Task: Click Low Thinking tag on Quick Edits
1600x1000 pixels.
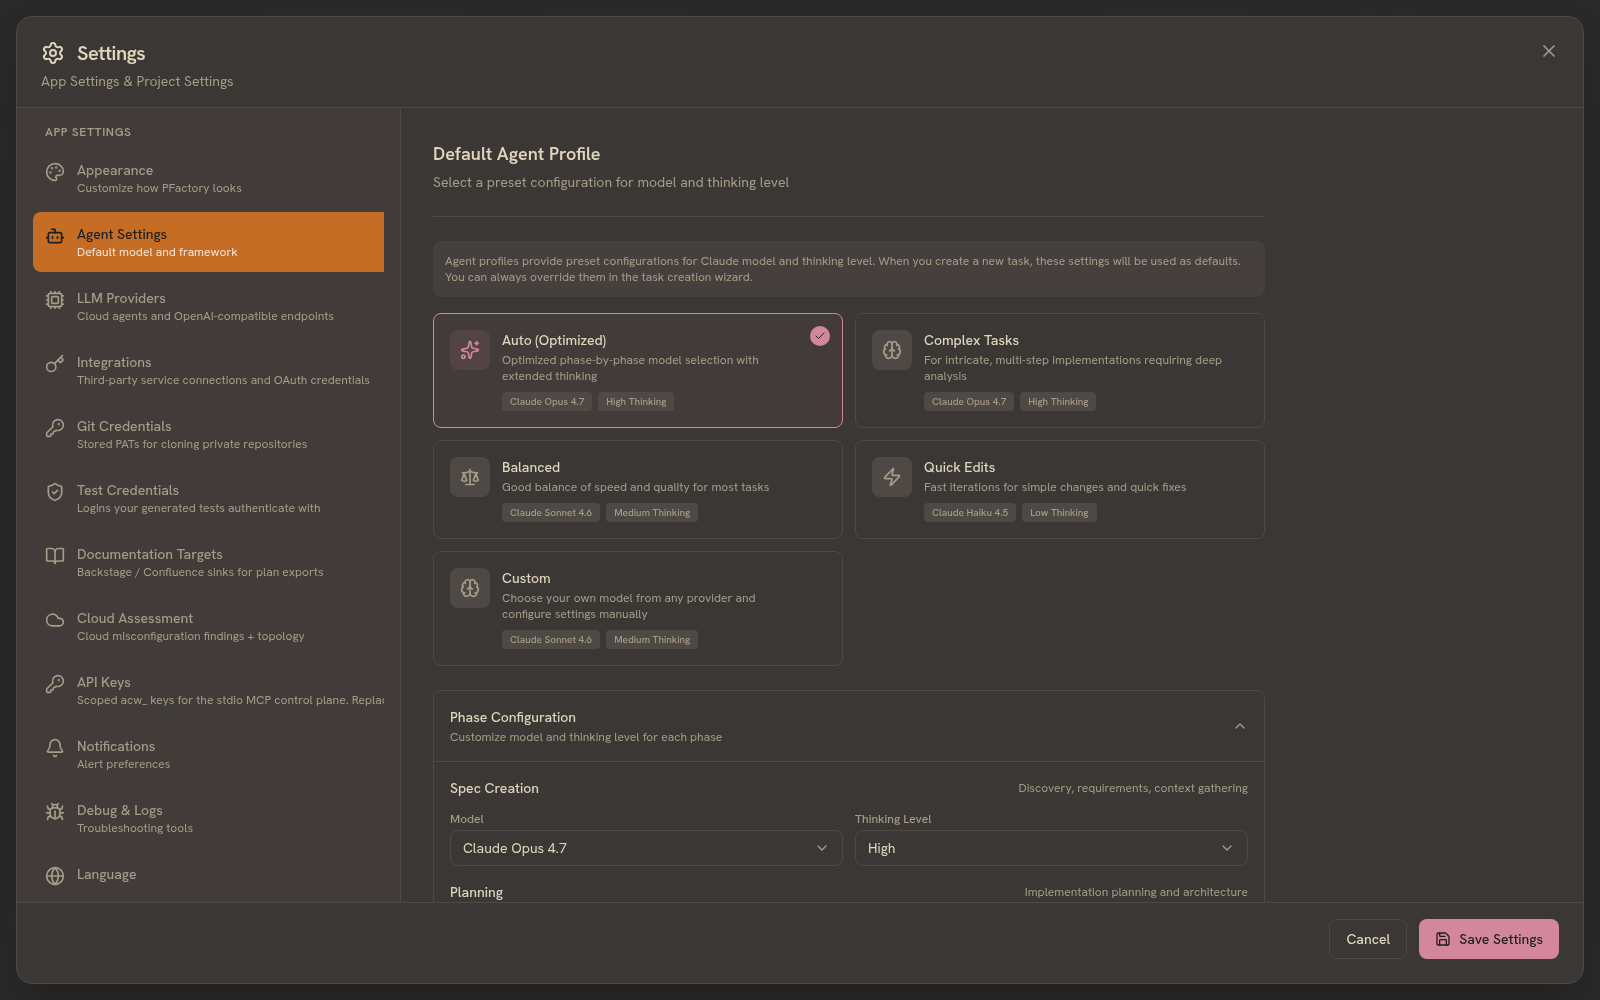Action: (x=1059, y=513)
